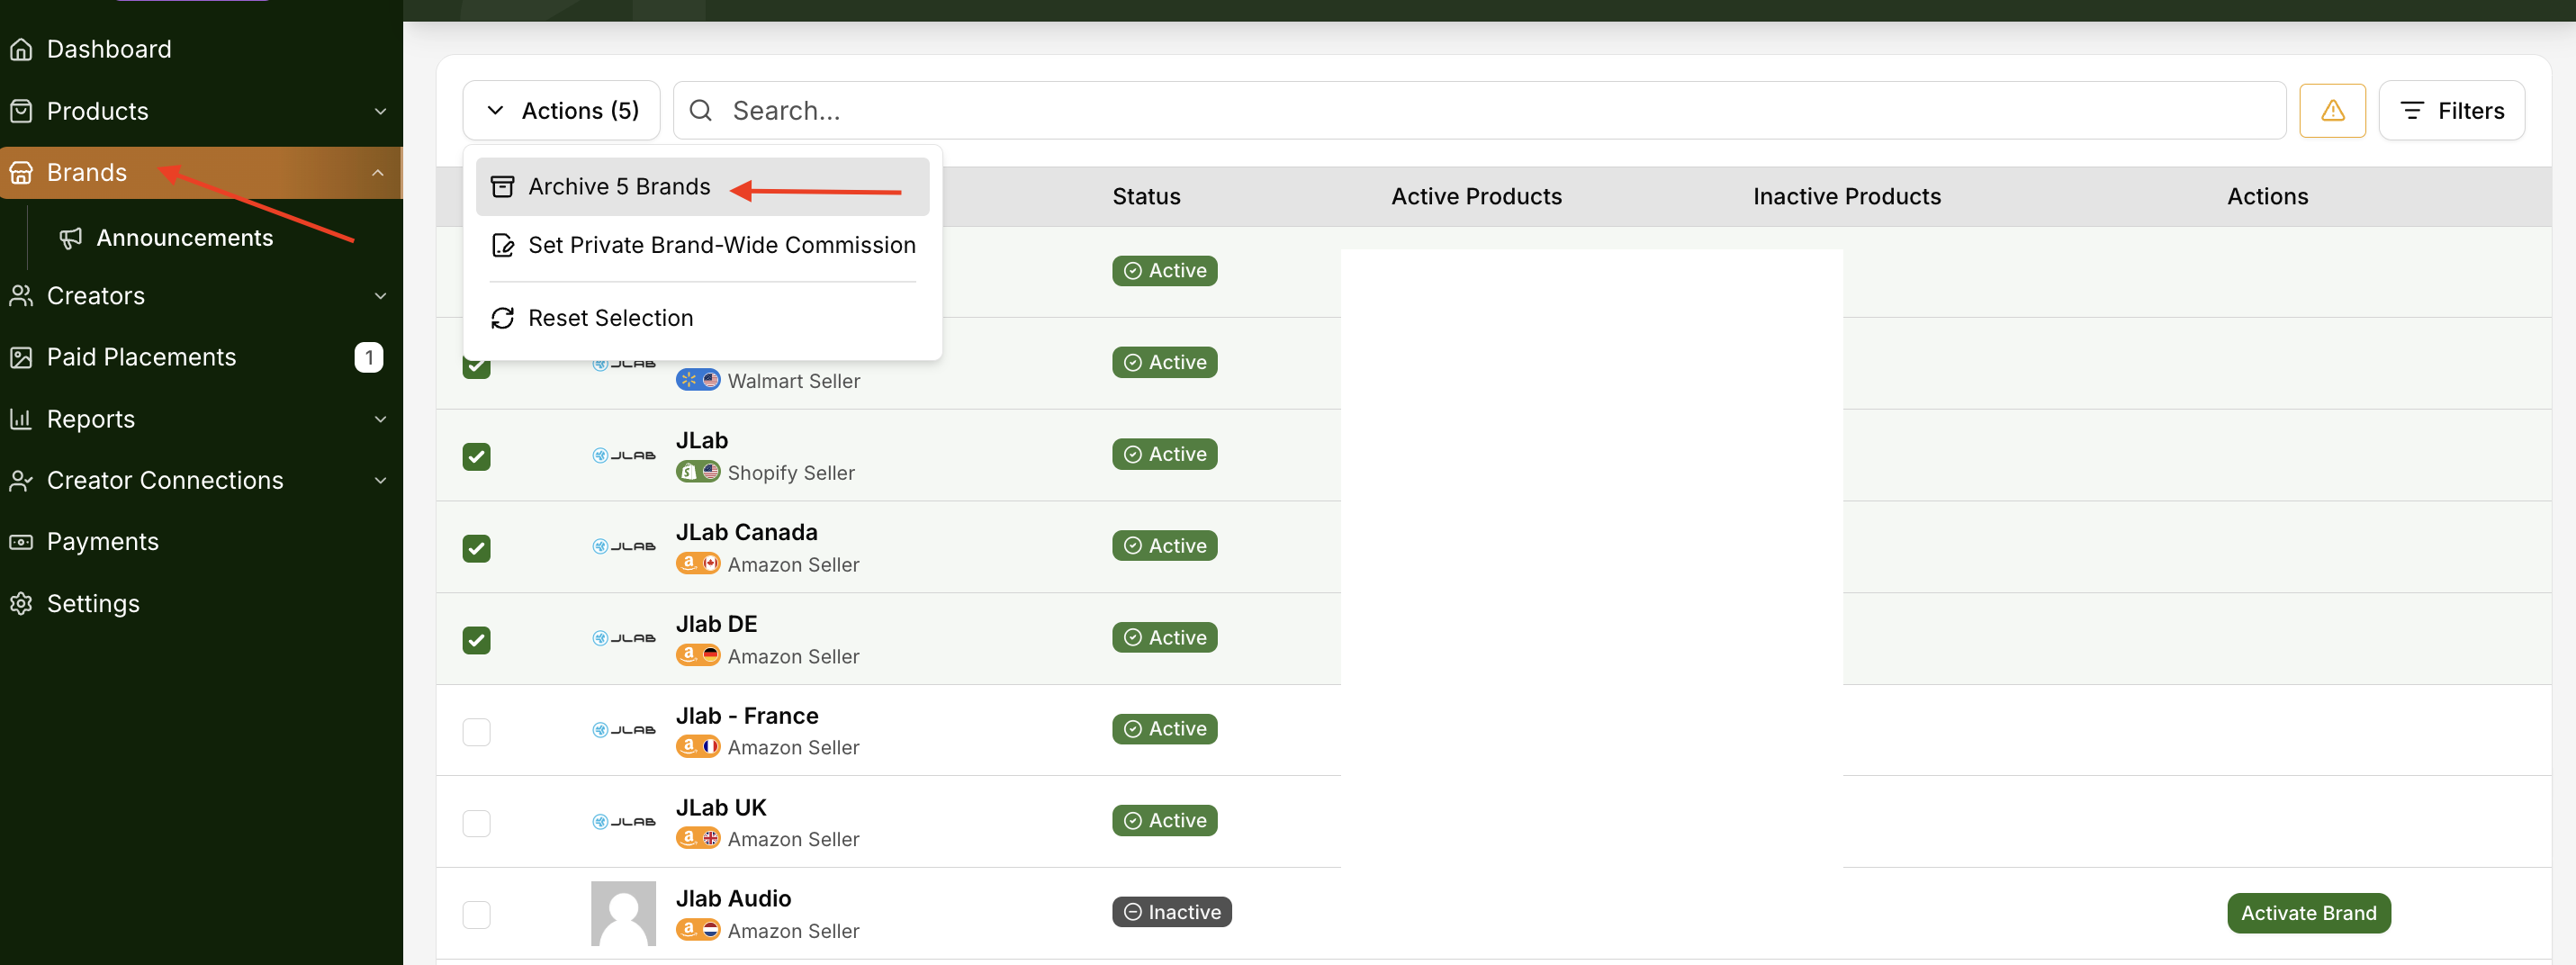
Task: Click the Paid Placements image icon
Action: pyautogui.click(x=21, y=358)
